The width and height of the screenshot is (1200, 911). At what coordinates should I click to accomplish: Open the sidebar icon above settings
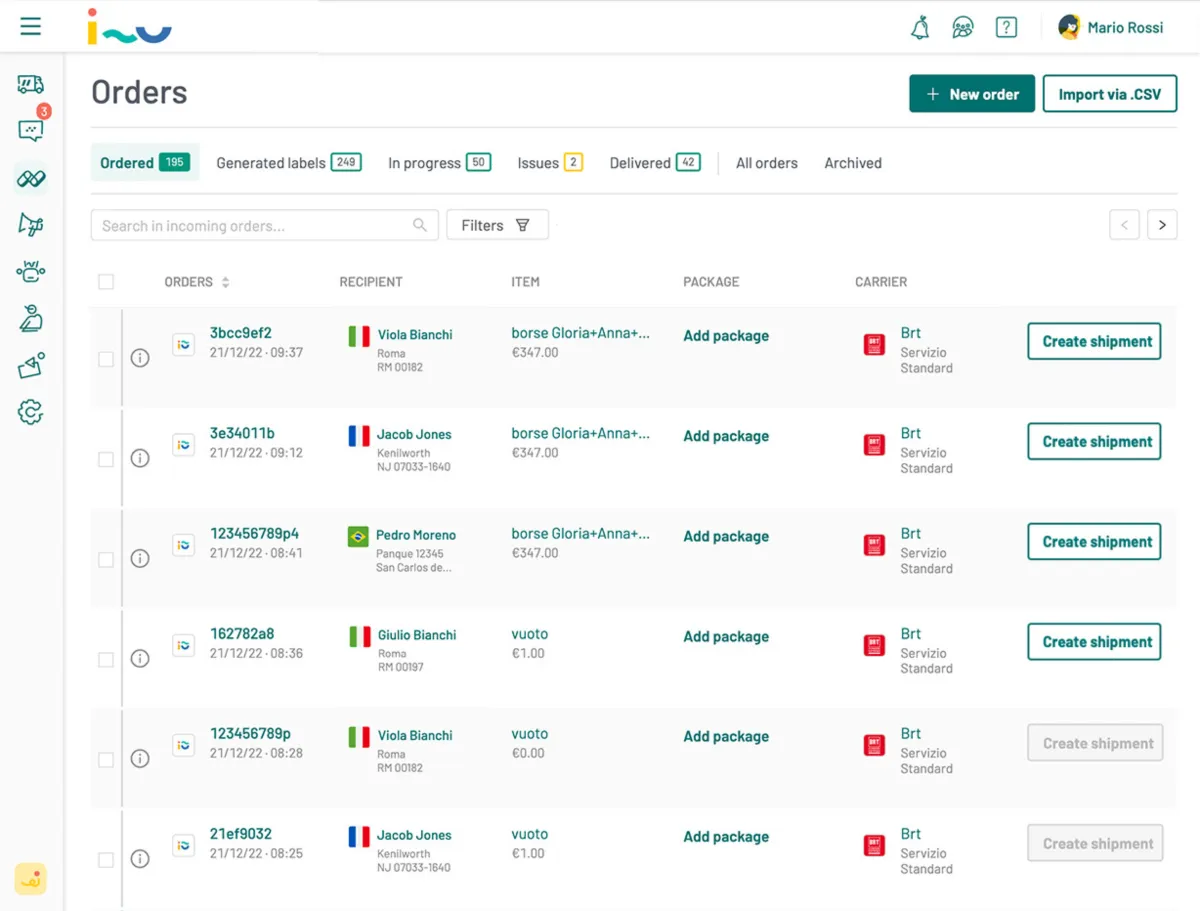[x=31, y=366]
